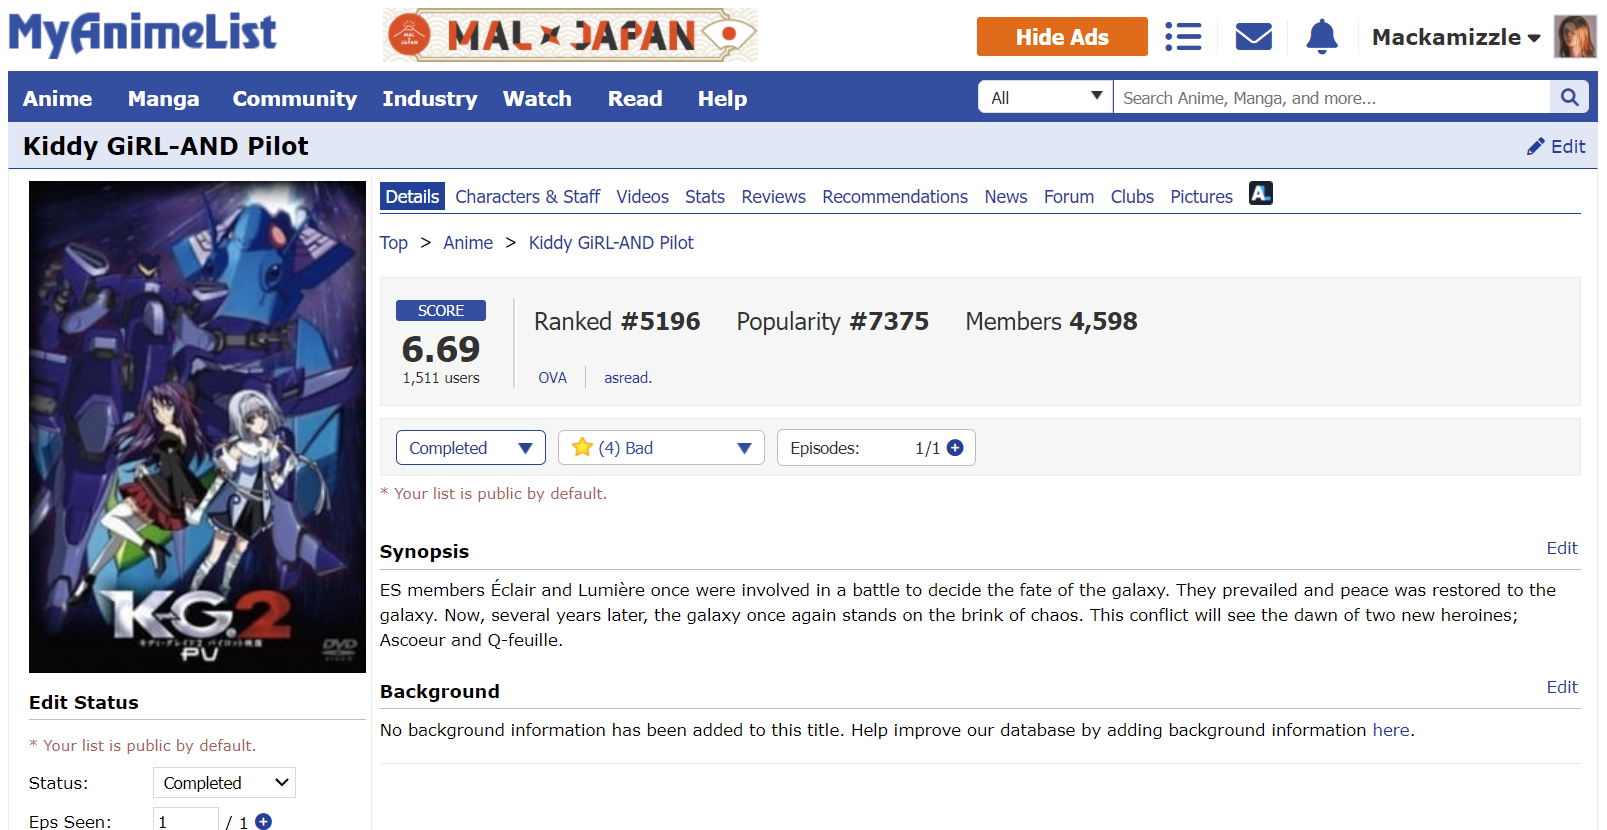Open the Read navigation menu
This screenshot has height=830, width=1607.
pyautogui.click(x=635, y=98)
